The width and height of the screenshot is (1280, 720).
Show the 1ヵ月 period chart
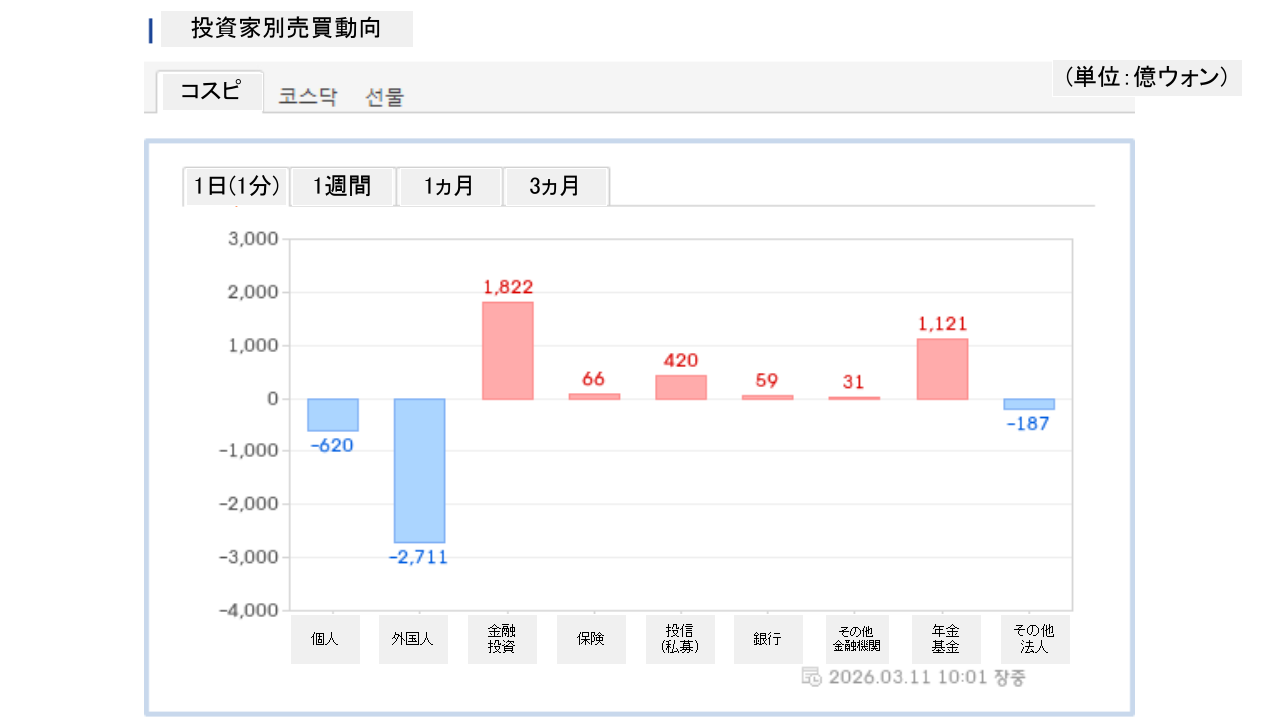(x=449, y=186)
